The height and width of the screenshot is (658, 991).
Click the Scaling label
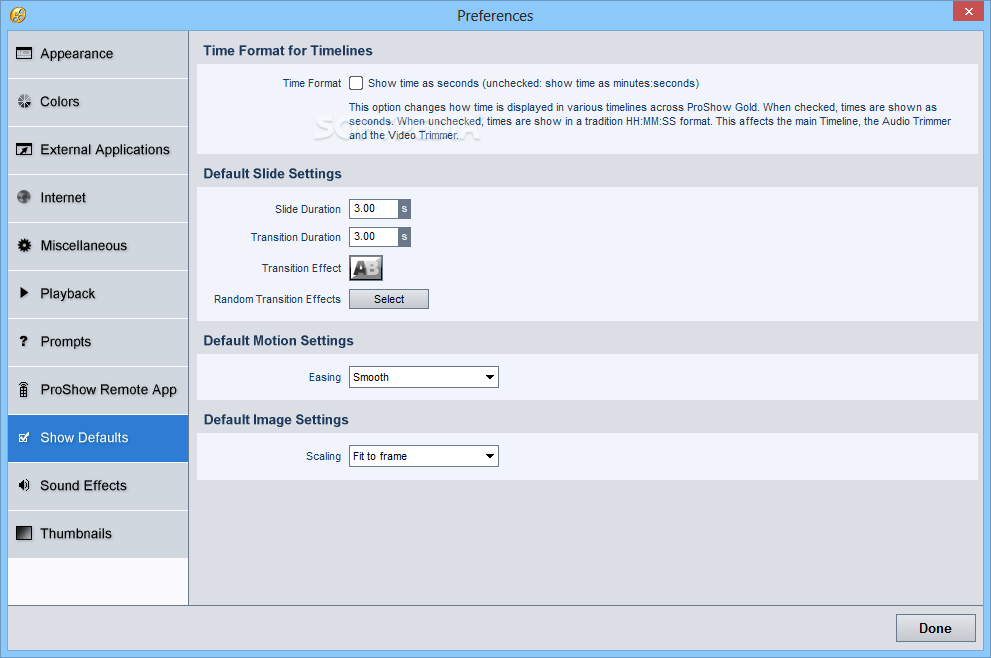(x=323, y=456)
